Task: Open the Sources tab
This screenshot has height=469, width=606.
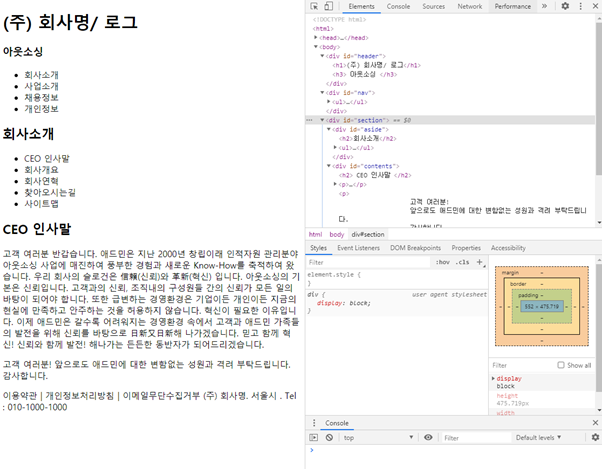Action: click(433, 6)
